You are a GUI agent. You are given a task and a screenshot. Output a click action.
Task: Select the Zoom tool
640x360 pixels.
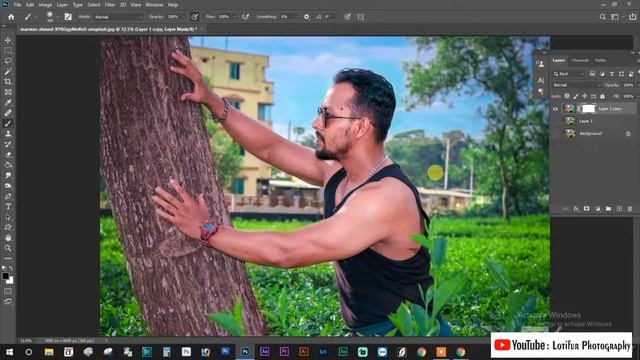coord(8,248)
